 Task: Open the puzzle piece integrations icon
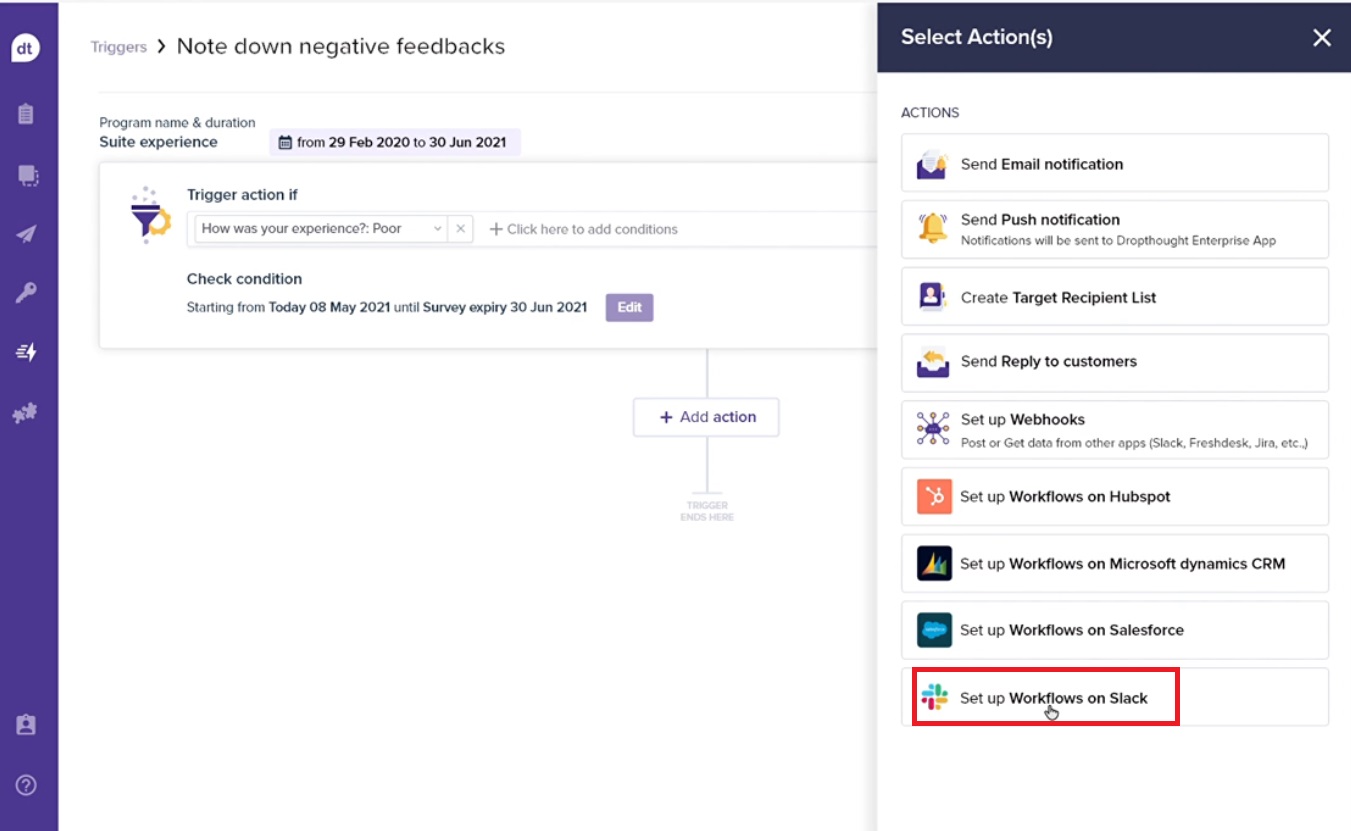[27, 412]
